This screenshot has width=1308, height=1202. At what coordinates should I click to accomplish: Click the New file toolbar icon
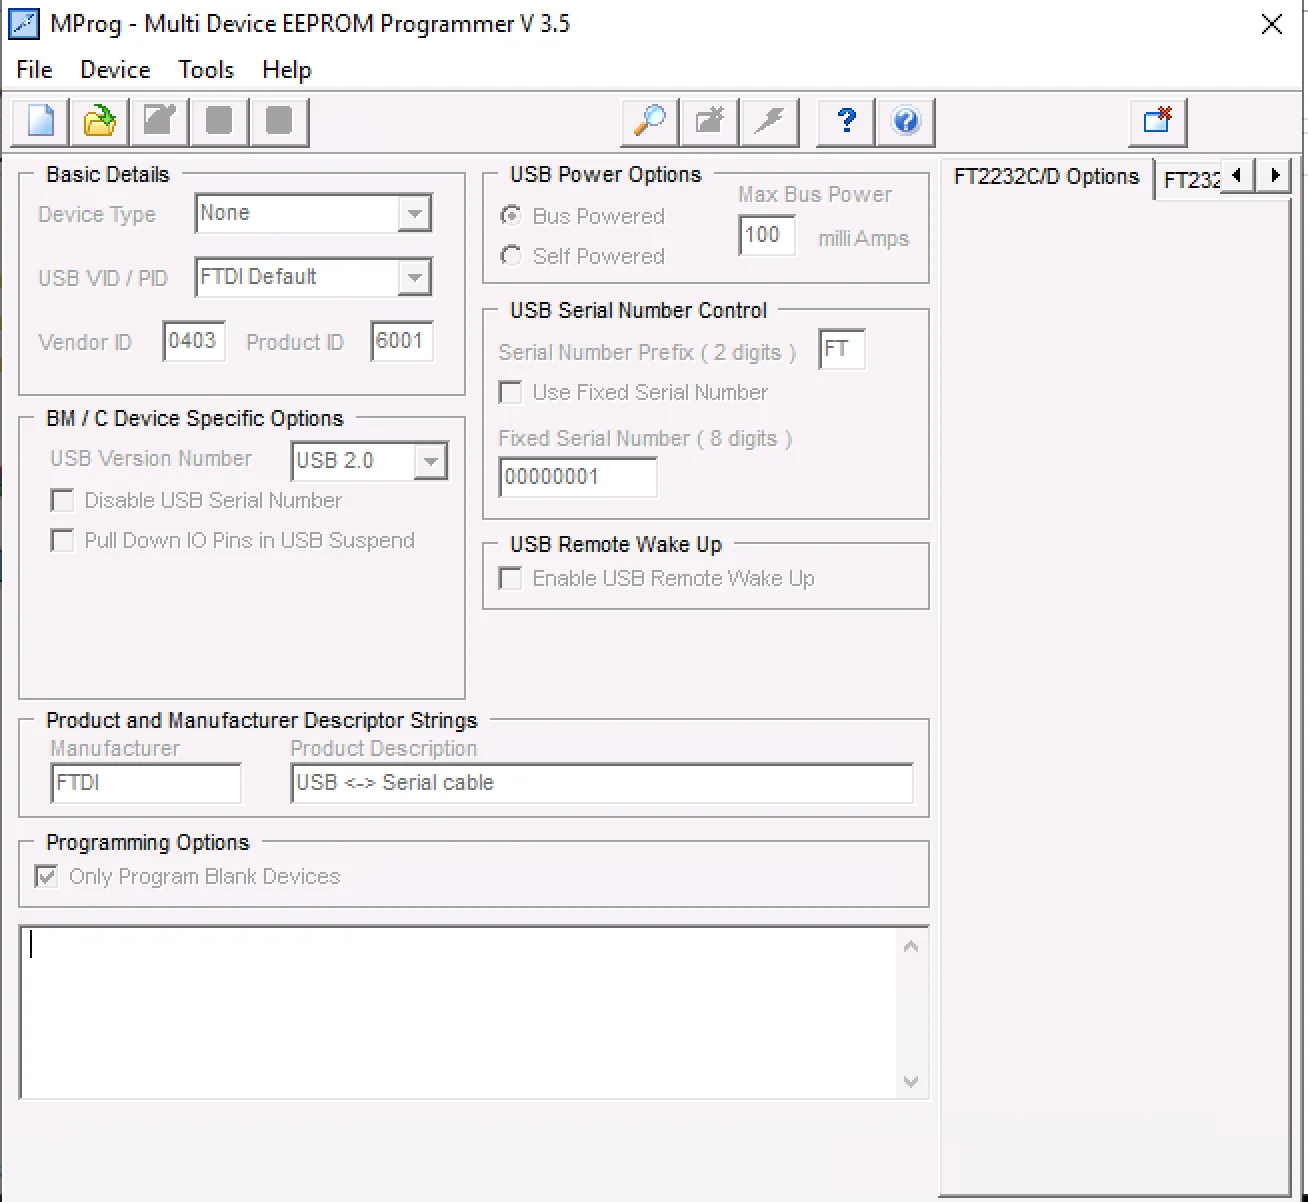coord(41,122)
